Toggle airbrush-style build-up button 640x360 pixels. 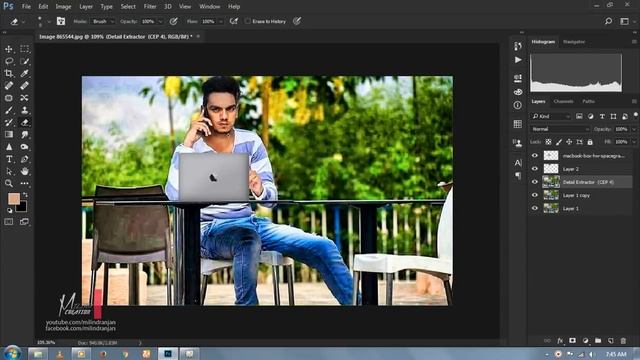tap(234, 21)
